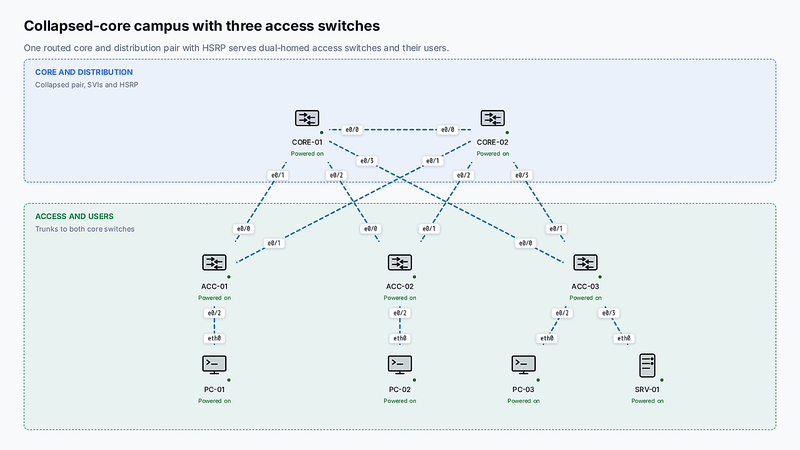Click the green status dot beside PC-02

pos(414,380)
